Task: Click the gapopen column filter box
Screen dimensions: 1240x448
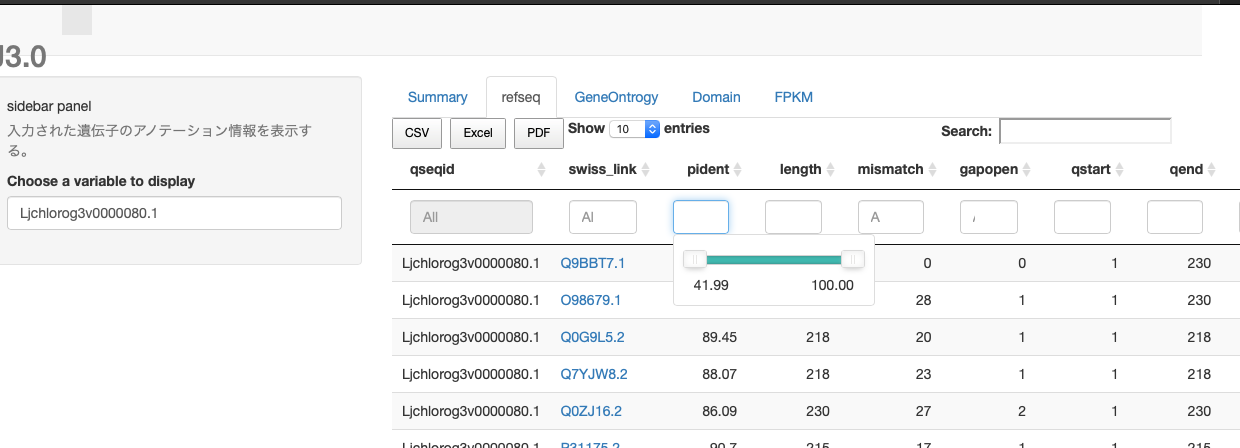Action: [989, 217]
